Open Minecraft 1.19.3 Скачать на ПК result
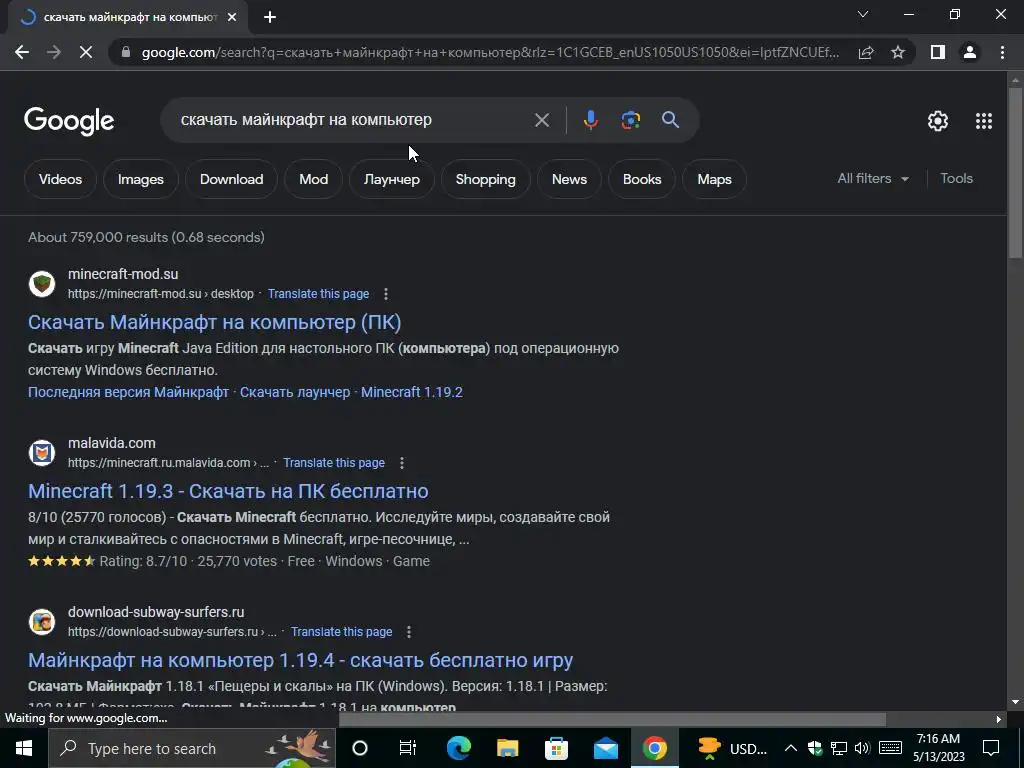The image size is (1024, 768). coord(228,491)
